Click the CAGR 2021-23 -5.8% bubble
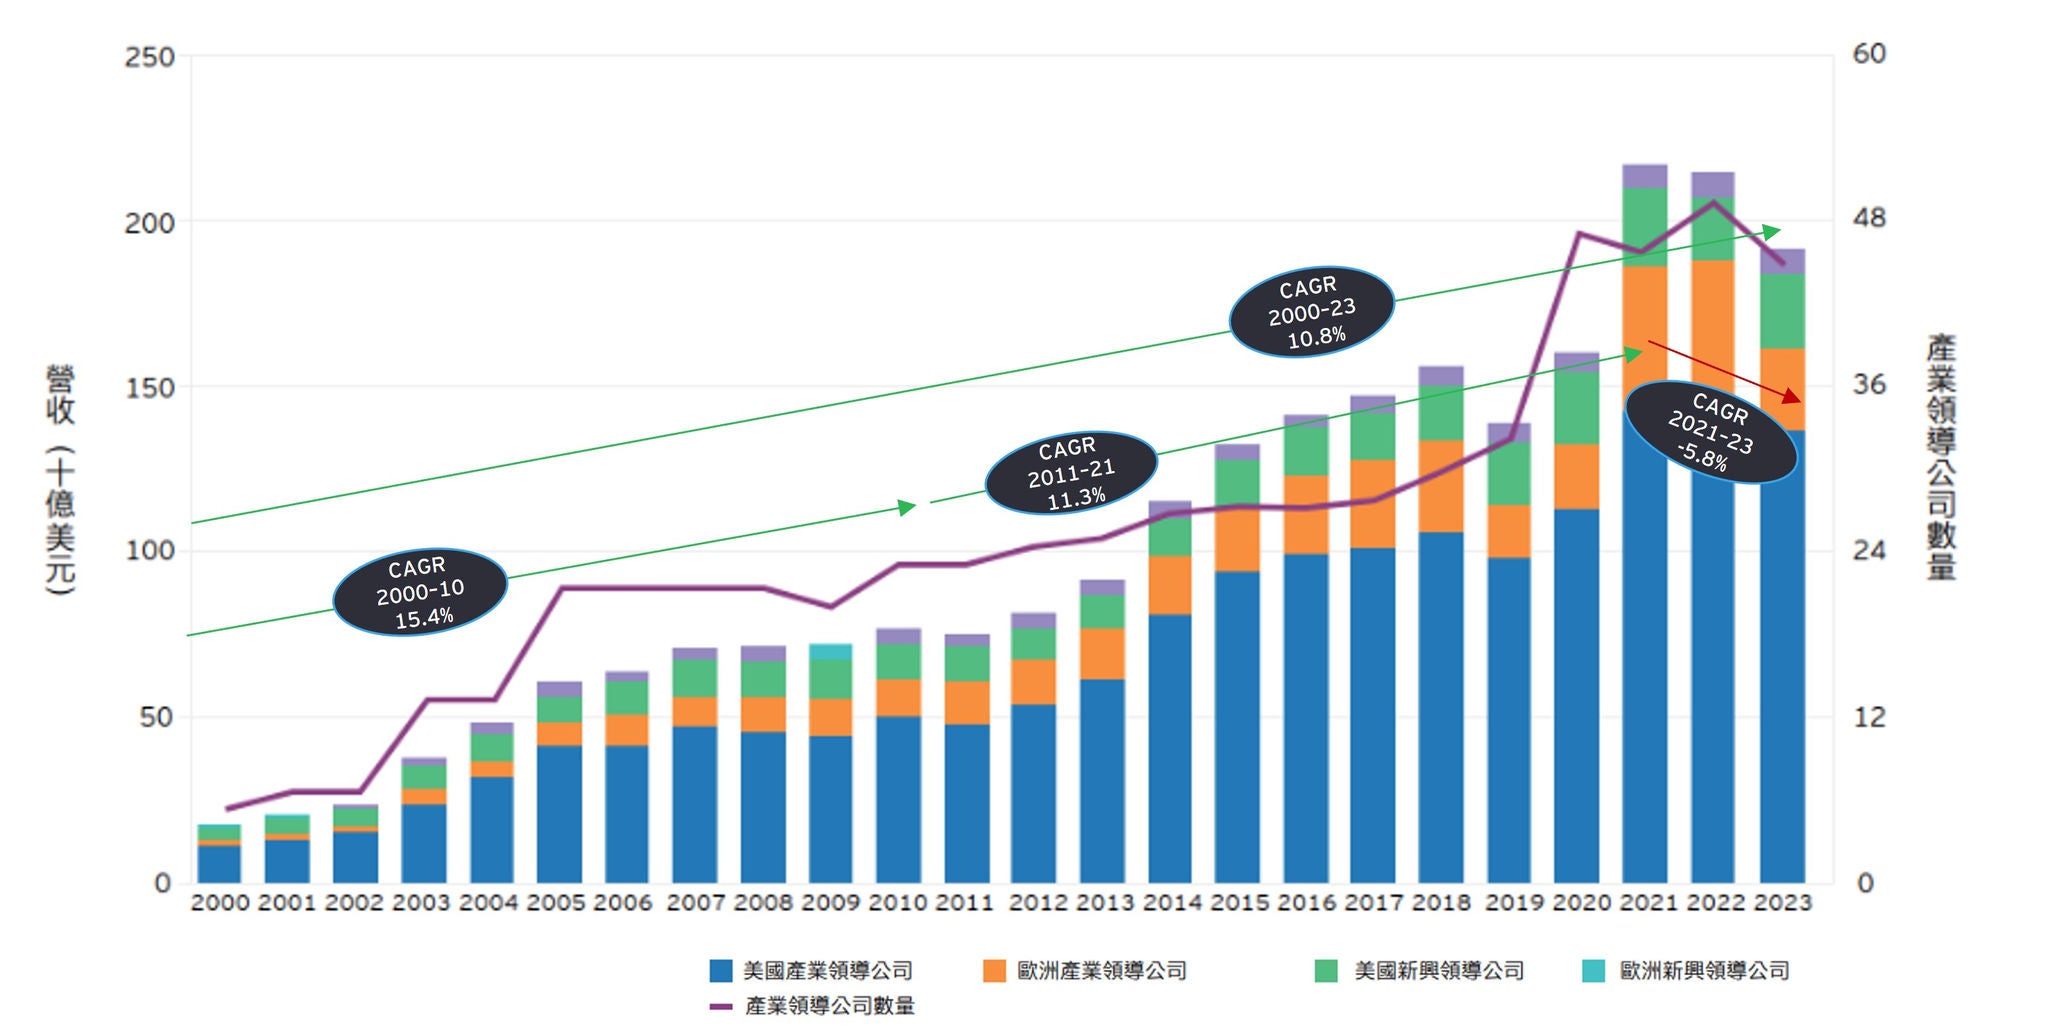The image size is (2048, 1031). click(1711, 433)
